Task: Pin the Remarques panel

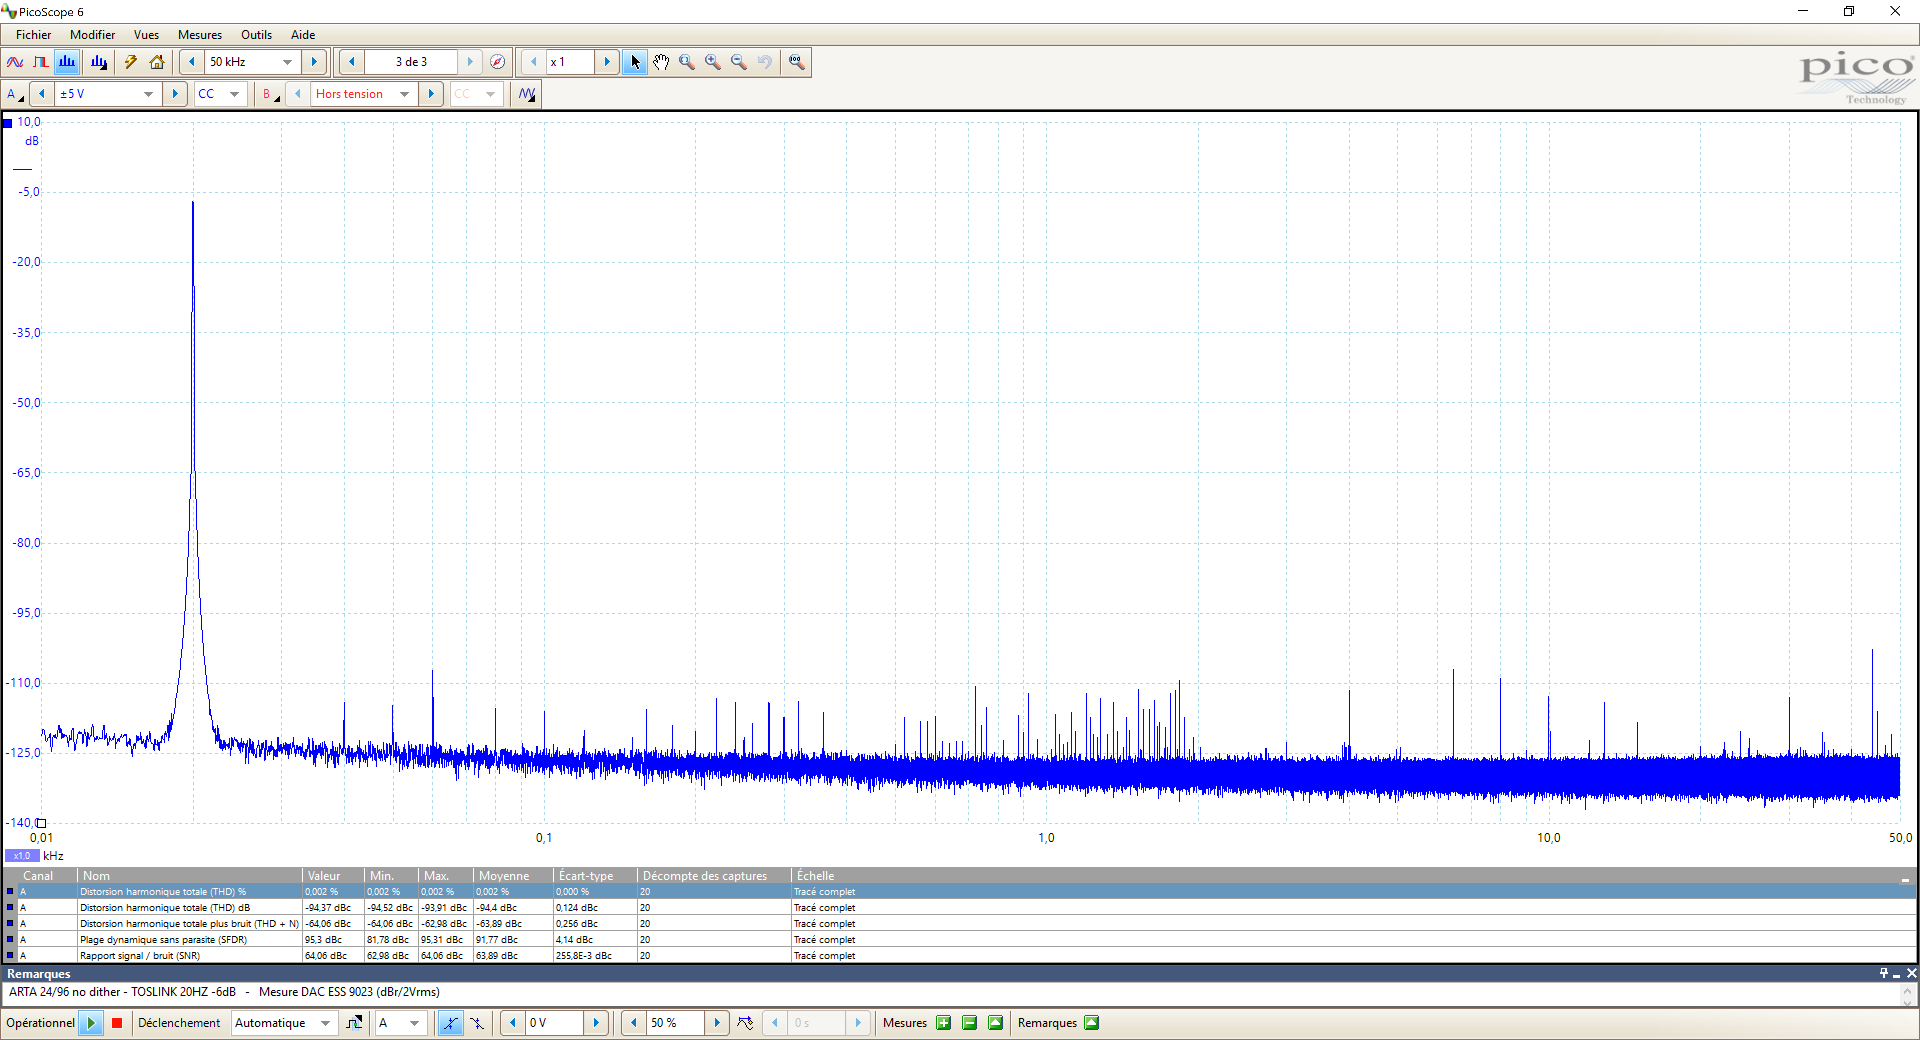Action: pos(1884,974)
